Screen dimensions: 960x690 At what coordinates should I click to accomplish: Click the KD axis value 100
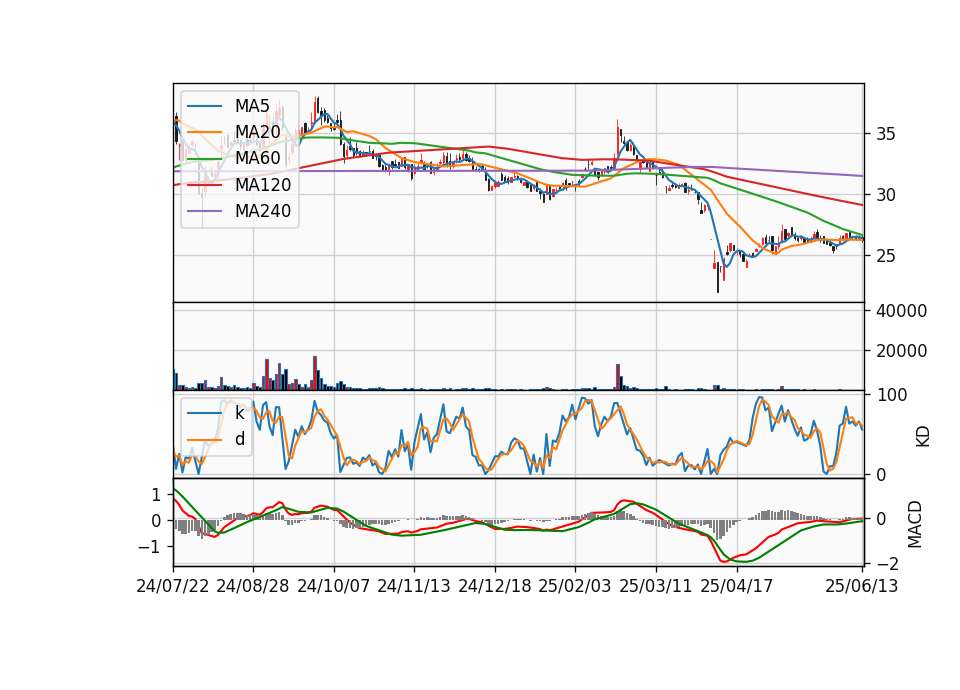pyautogui.click(x=892, y=395)
